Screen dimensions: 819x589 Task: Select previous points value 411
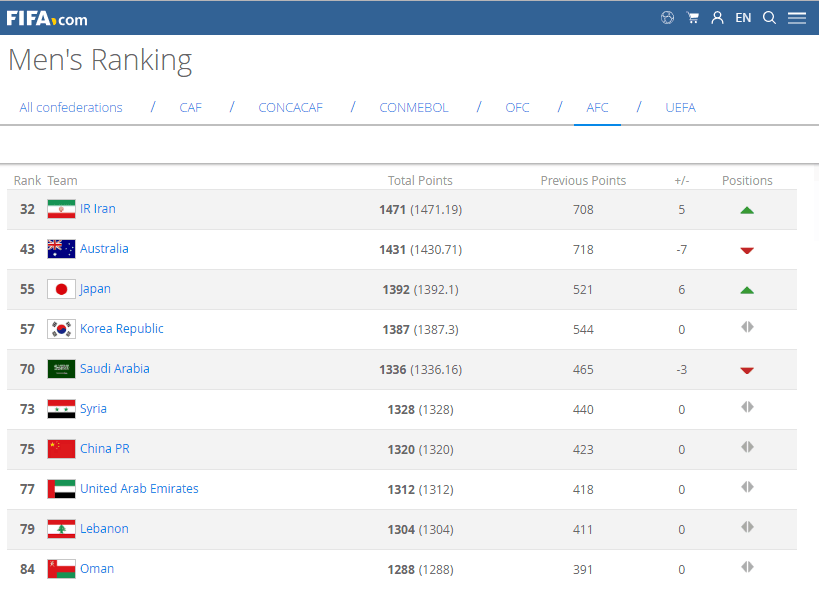coord(583,529)
